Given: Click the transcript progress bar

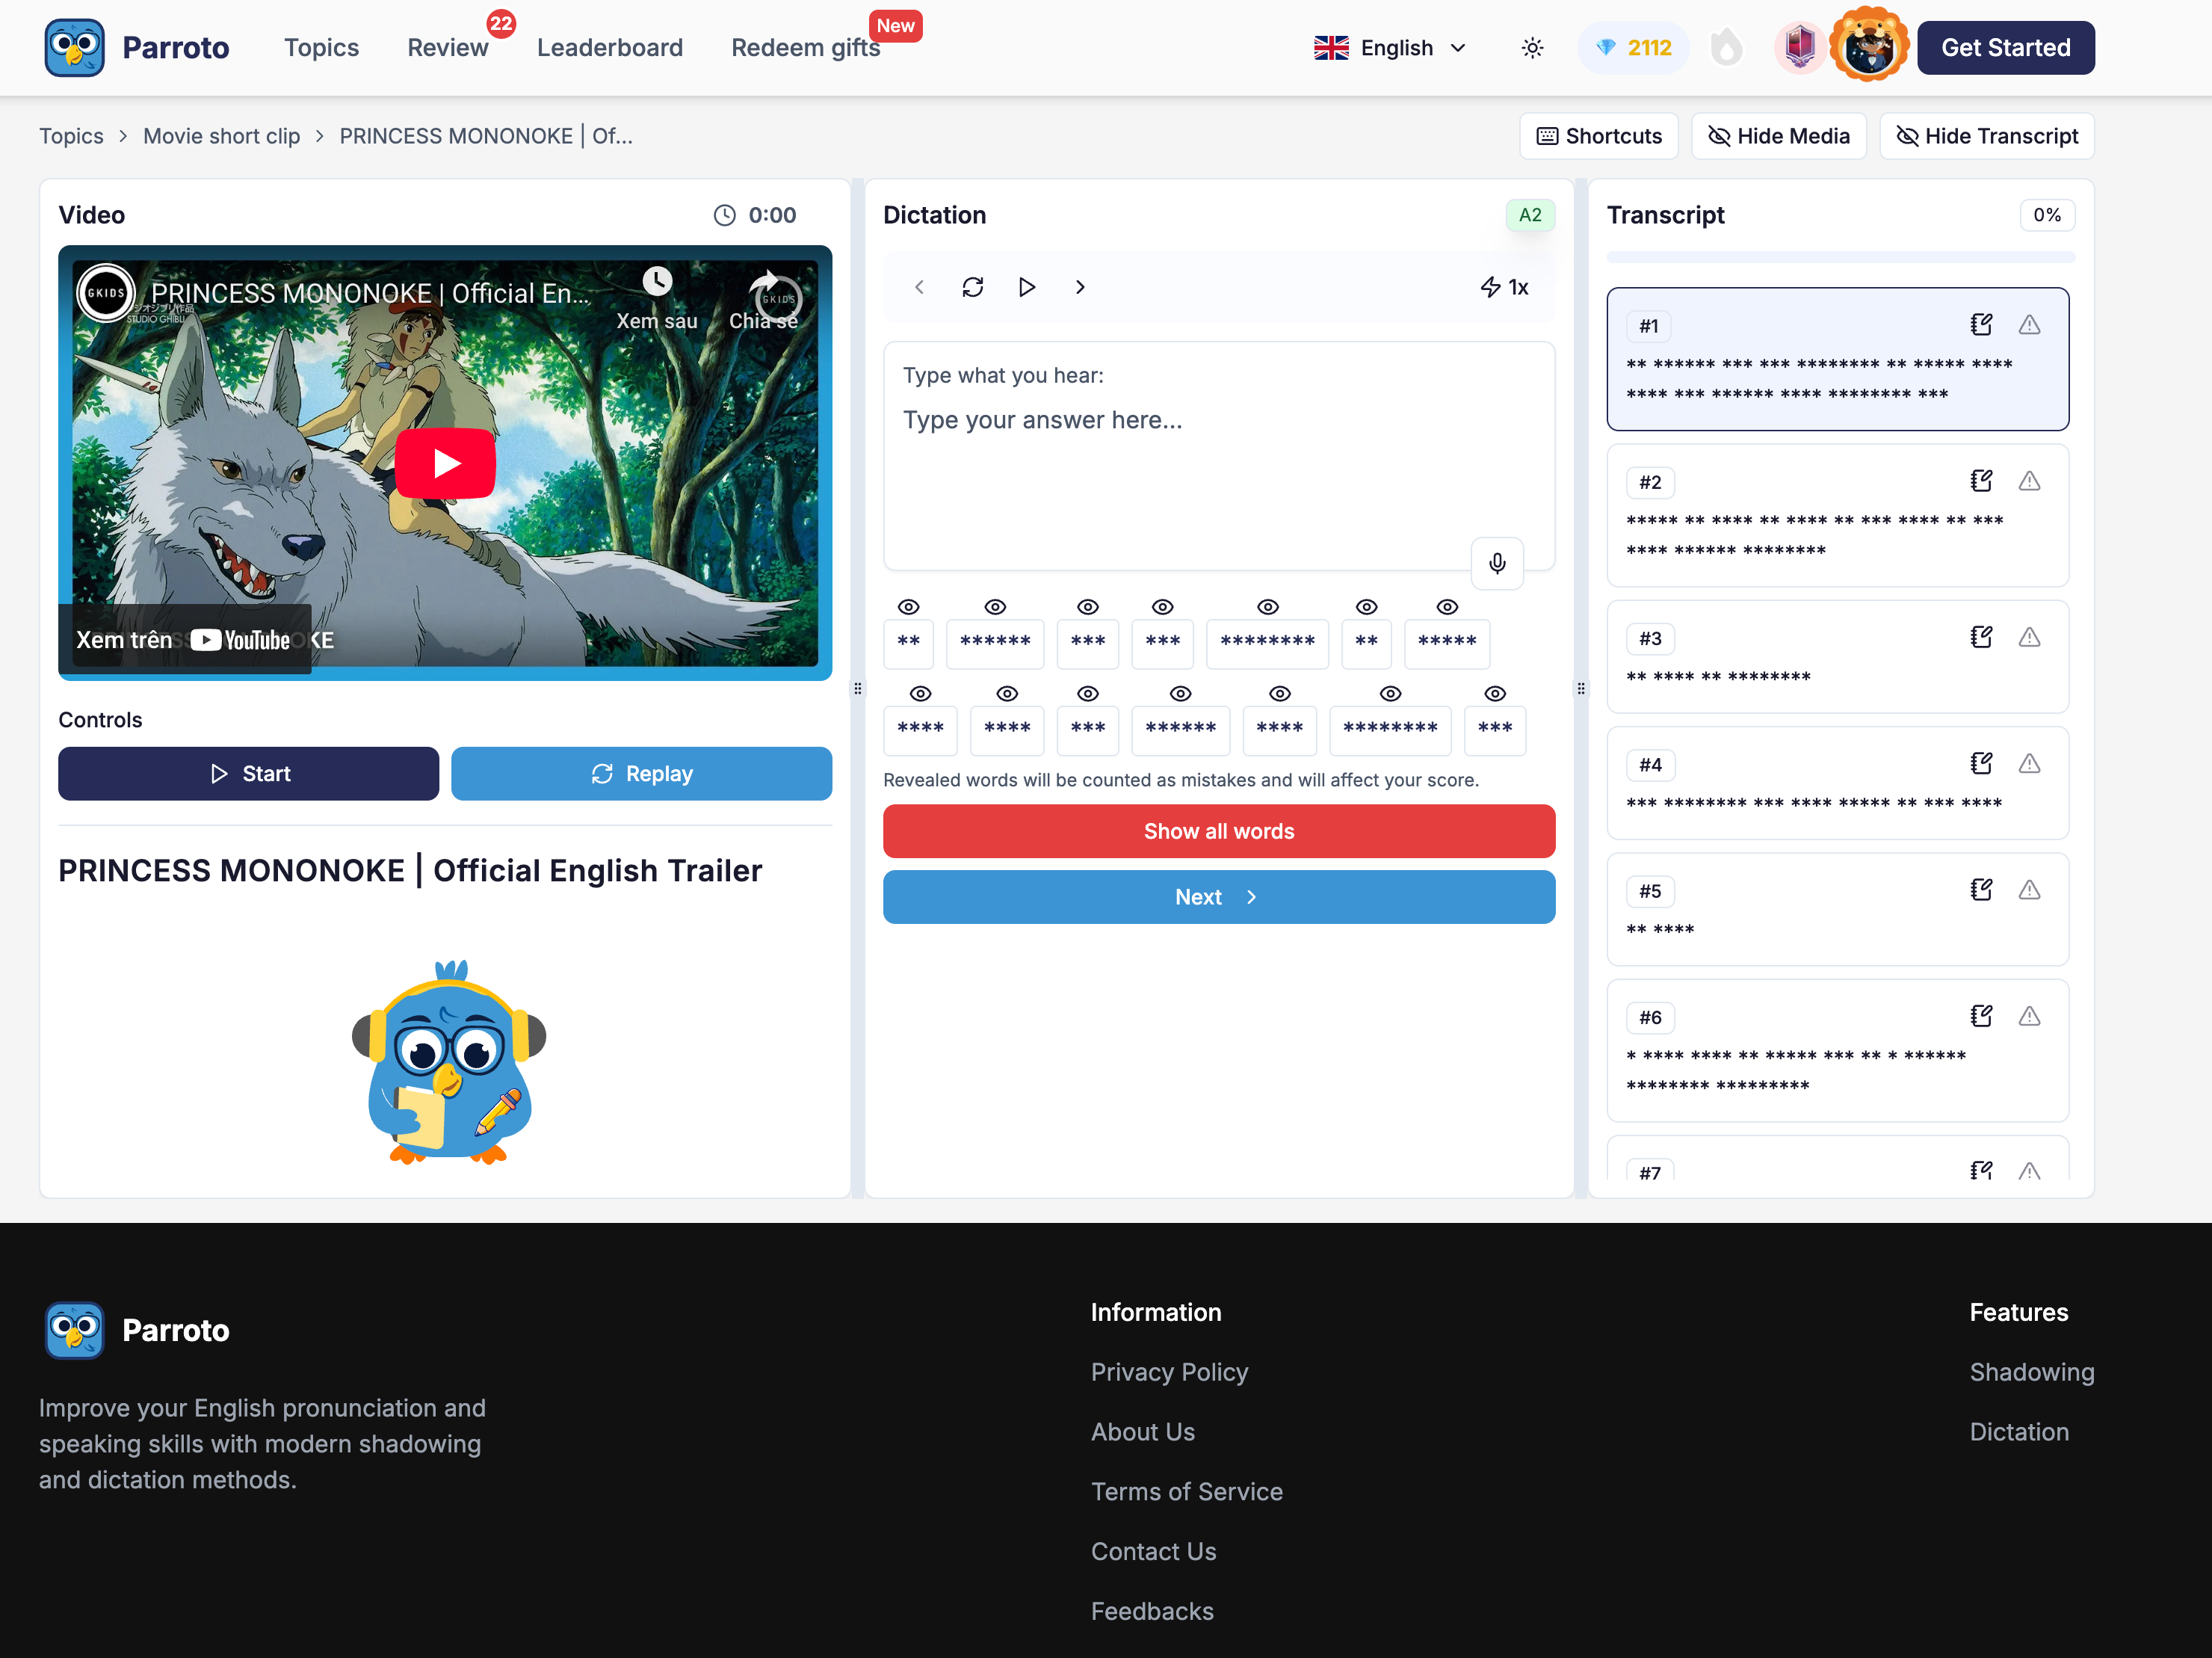Looking at the screenshot, I should coord(1840,258).
